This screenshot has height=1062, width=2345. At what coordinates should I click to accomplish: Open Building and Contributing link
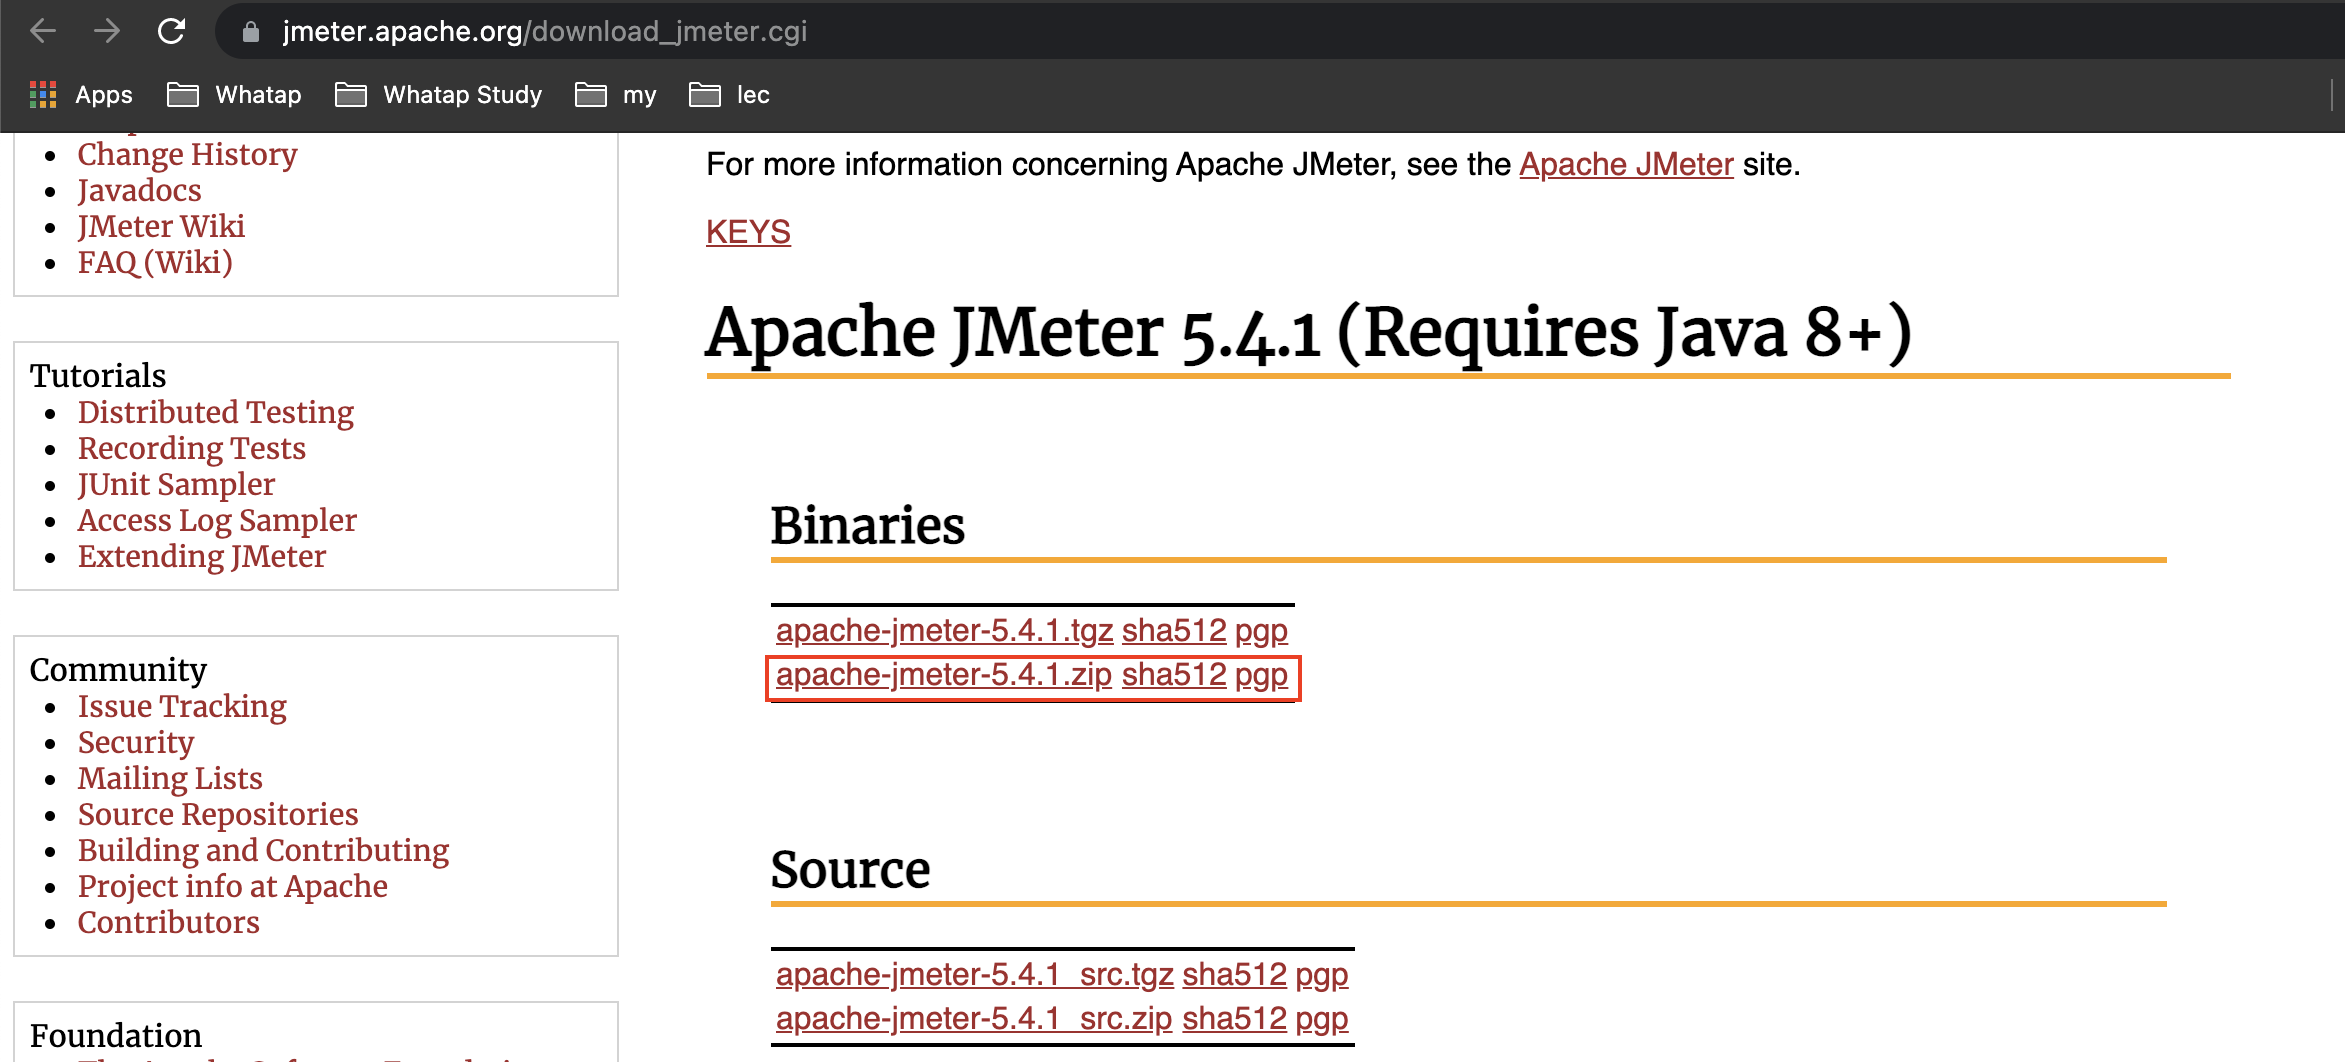pyautogui.click(x=264, y=851)
